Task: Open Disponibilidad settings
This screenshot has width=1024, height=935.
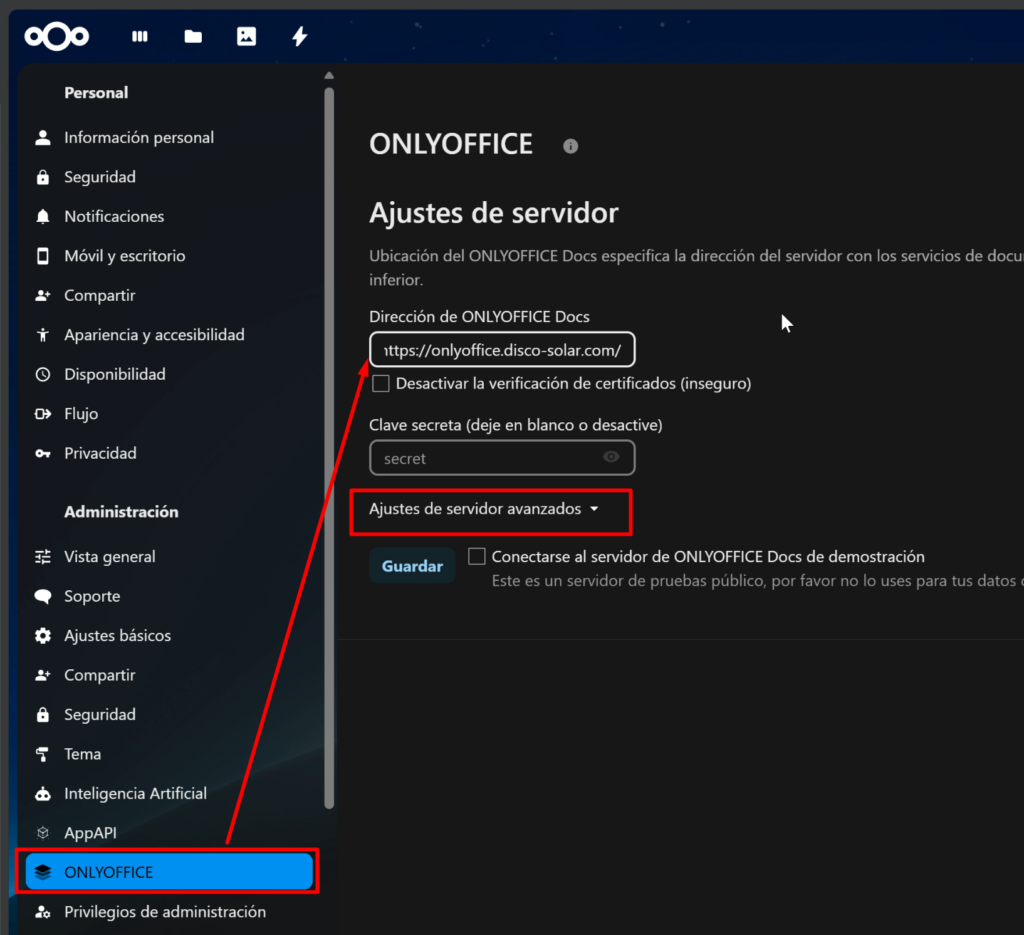Action: point(115,374)
